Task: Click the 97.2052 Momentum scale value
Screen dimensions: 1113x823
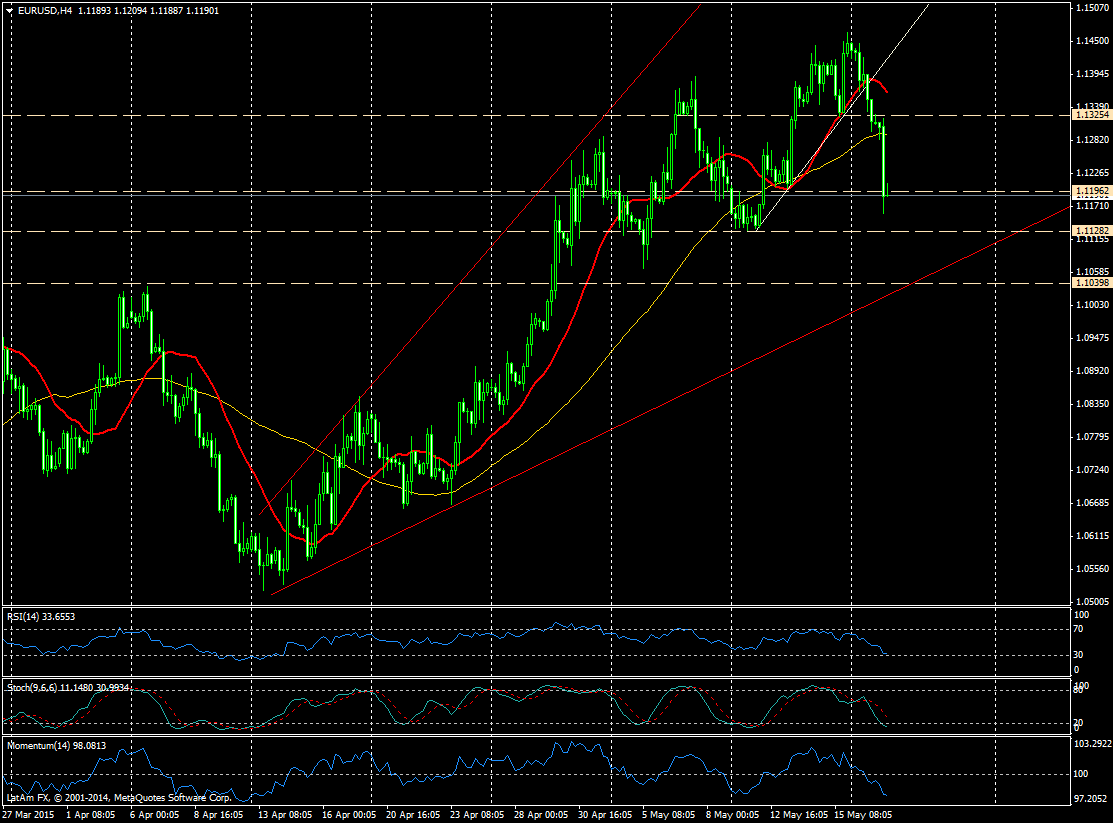Action: (x=1090, y=801)
